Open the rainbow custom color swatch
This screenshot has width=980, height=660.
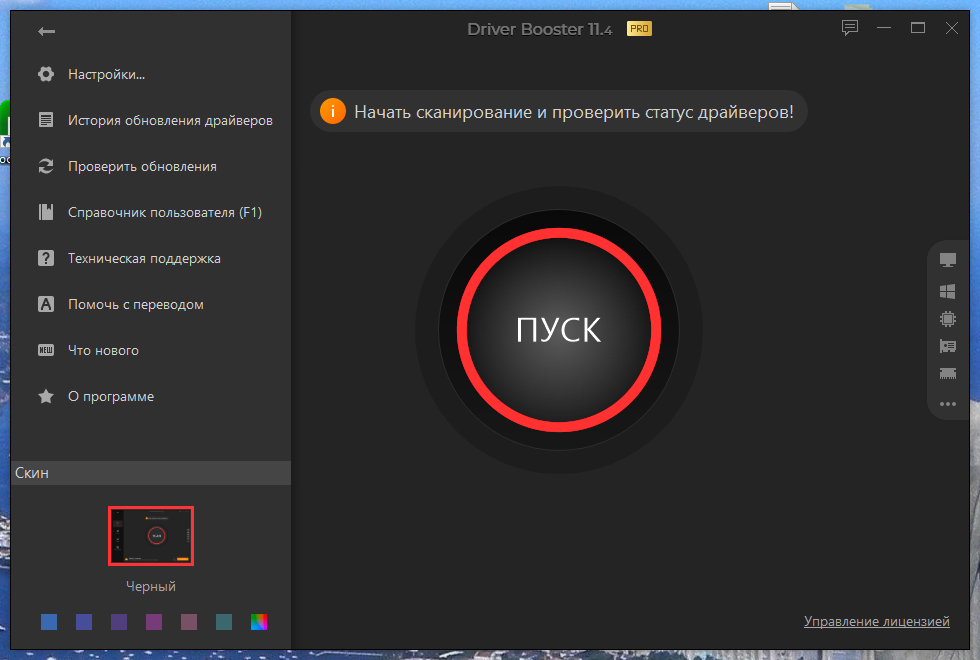coord(259,622)
